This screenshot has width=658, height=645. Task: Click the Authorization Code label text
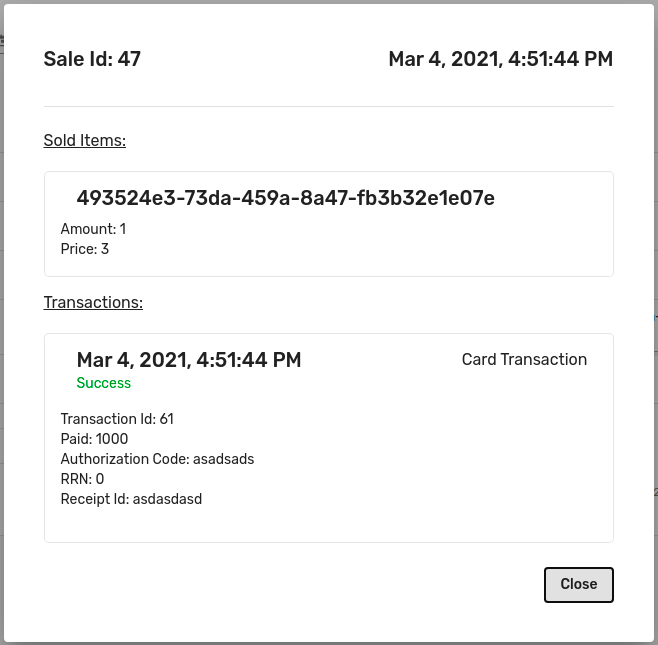[124, 459]
